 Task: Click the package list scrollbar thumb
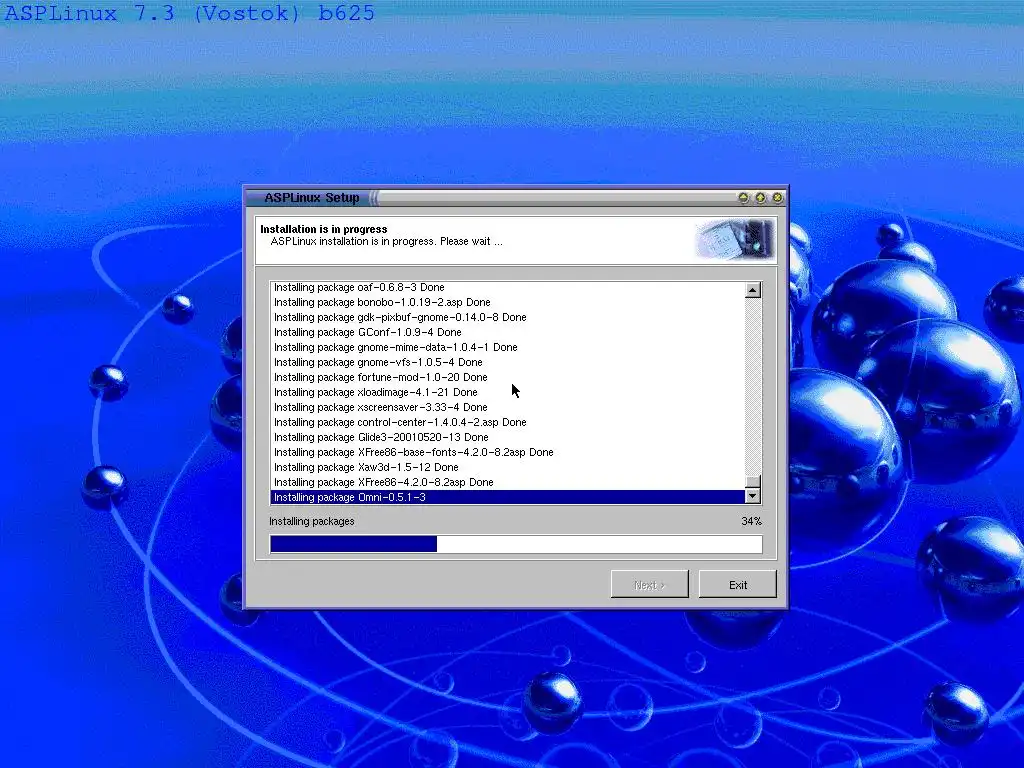(x=752, y=481)
